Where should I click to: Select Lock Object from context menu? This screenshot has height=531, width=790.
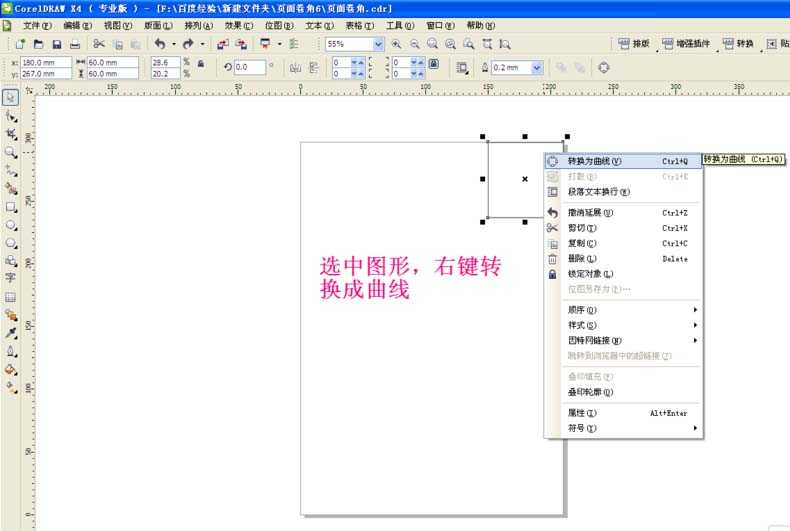pyautogui.click(x=590, y=274)
